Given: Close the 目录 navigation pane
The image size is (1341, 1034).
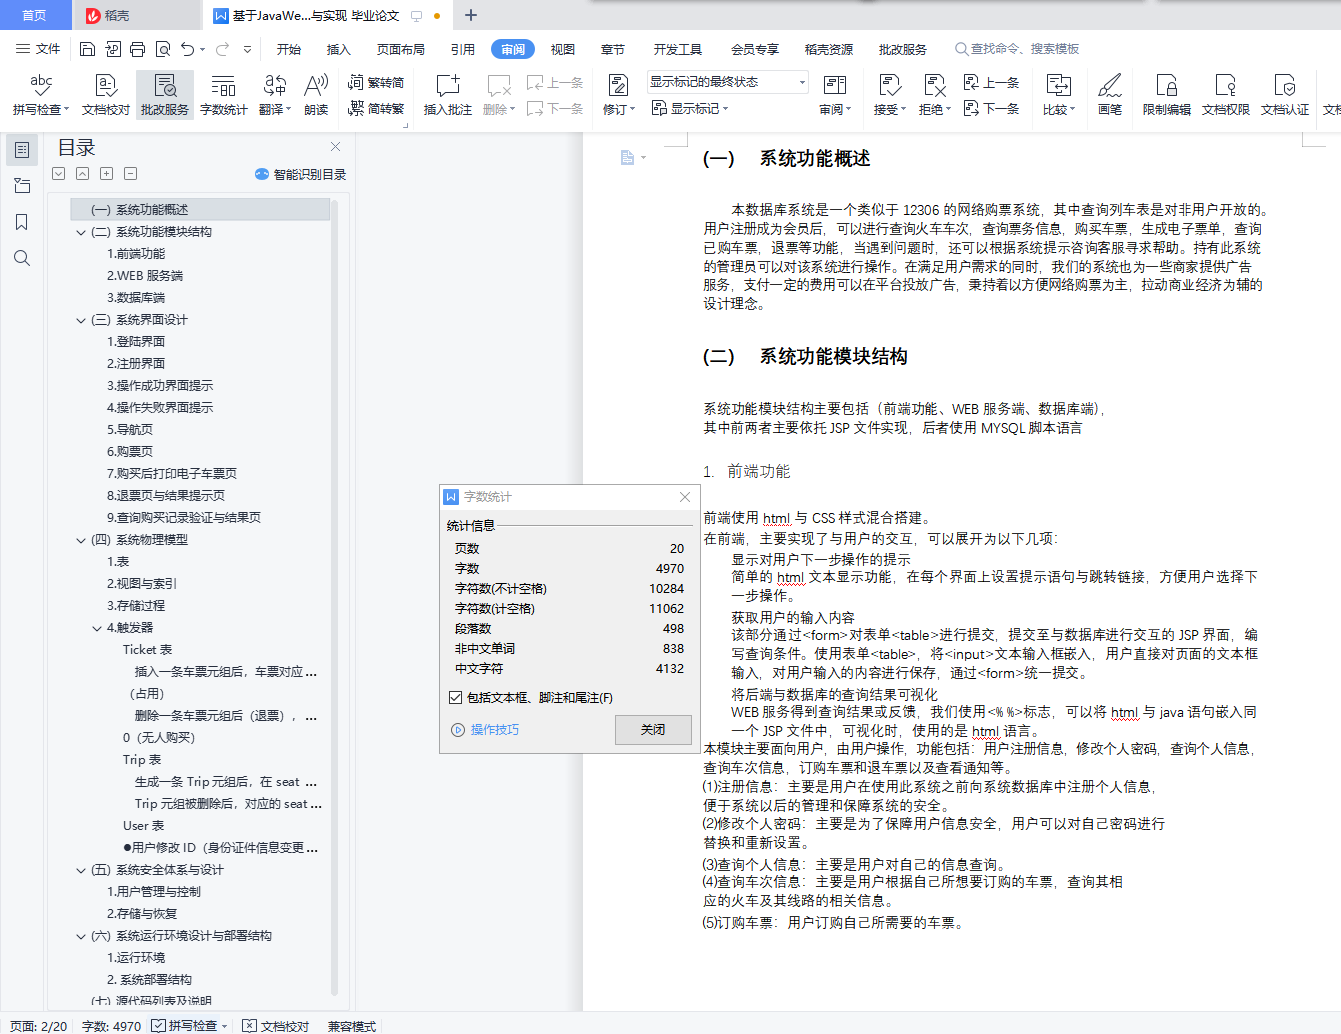Looking at the screenshot, I should (x=336, y=146).
